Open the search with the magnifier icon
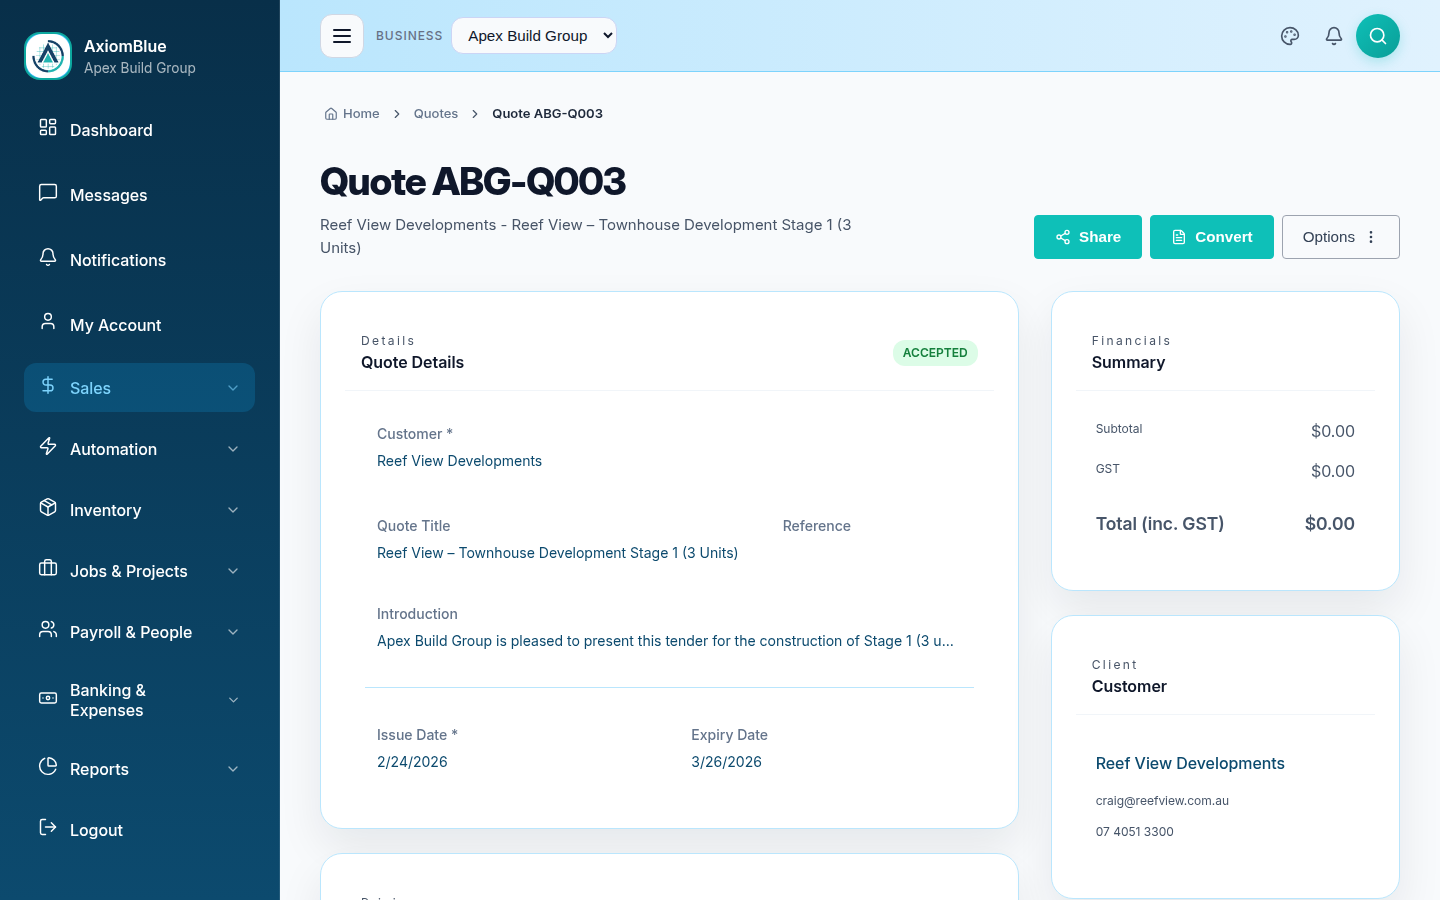Viewport: 1440px width, 900px height. (1377, 36)
